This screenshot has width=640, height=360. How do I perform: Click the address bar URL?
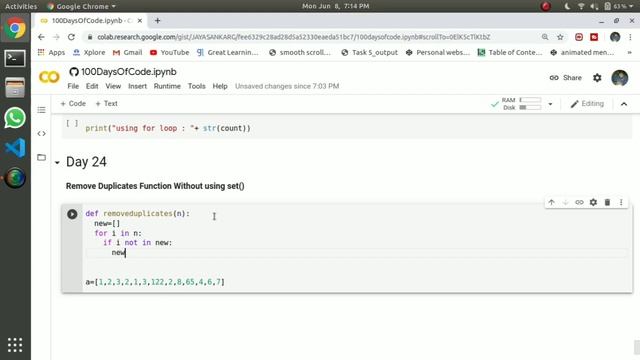293,37
